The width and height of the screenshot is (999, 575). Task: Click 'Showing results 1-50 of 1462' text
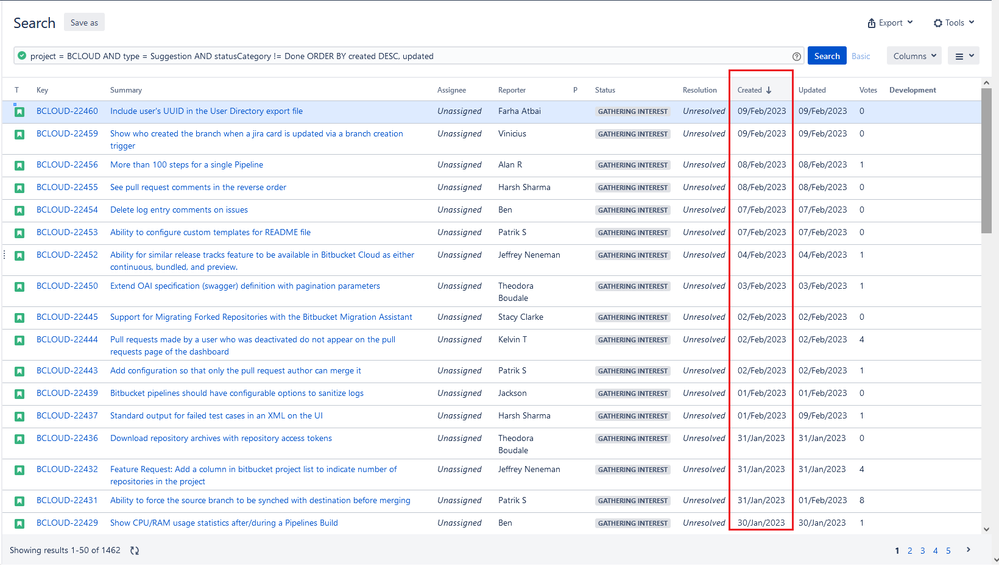click(x=64, y=550)
